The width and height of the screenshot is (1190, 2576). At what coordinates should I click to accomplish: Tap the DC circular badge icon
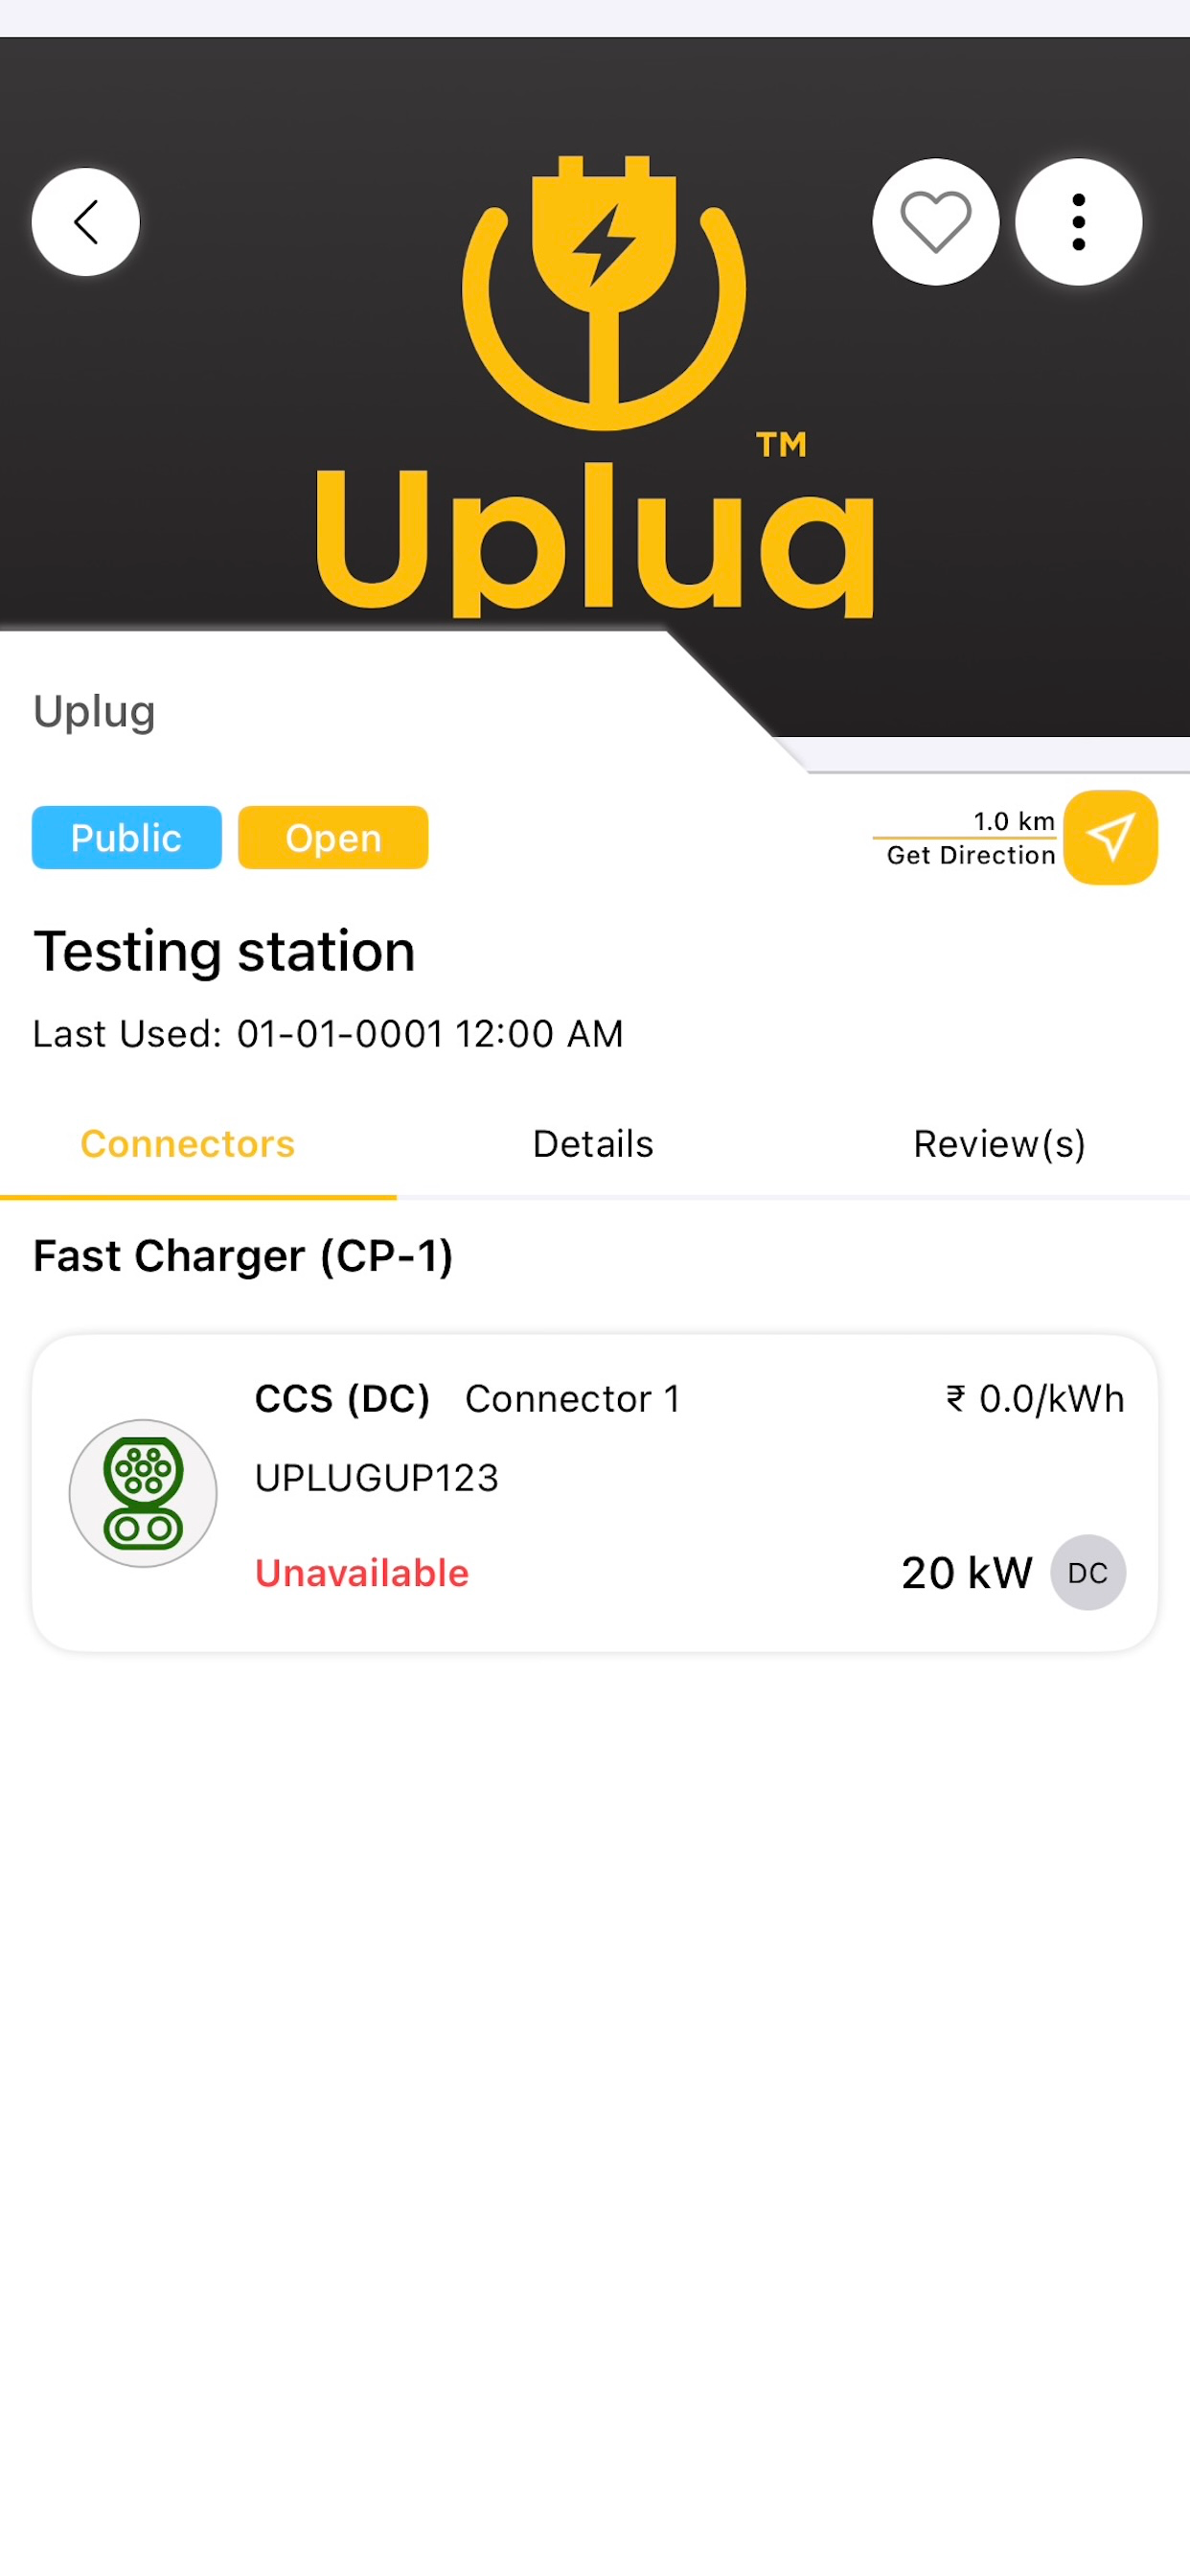[x=1087, y=1573]
